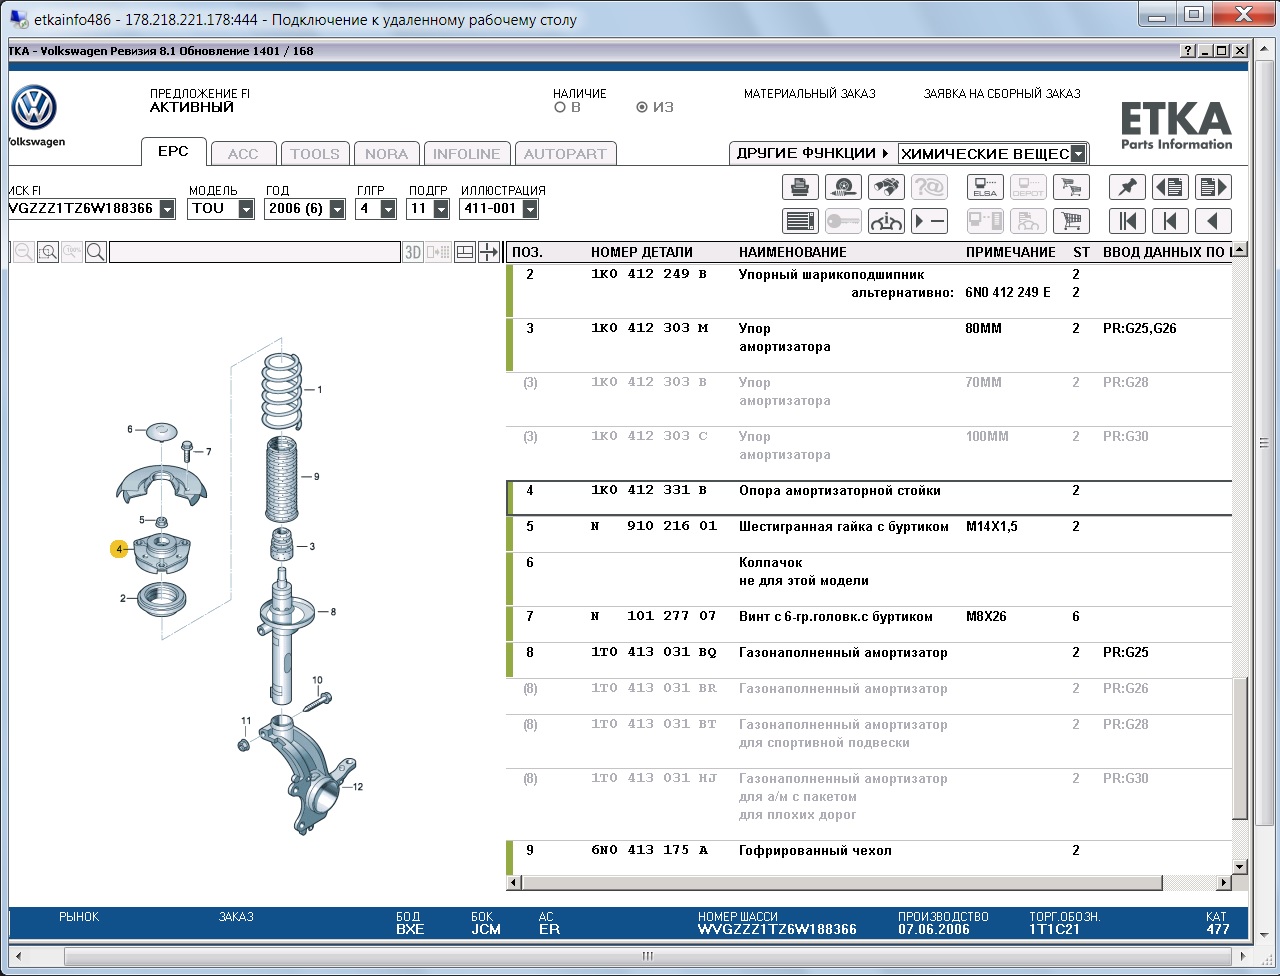Screen dimensions: 1280x976
Task: Click highlighted callout 4 in diagram
Action: (119, 549)
